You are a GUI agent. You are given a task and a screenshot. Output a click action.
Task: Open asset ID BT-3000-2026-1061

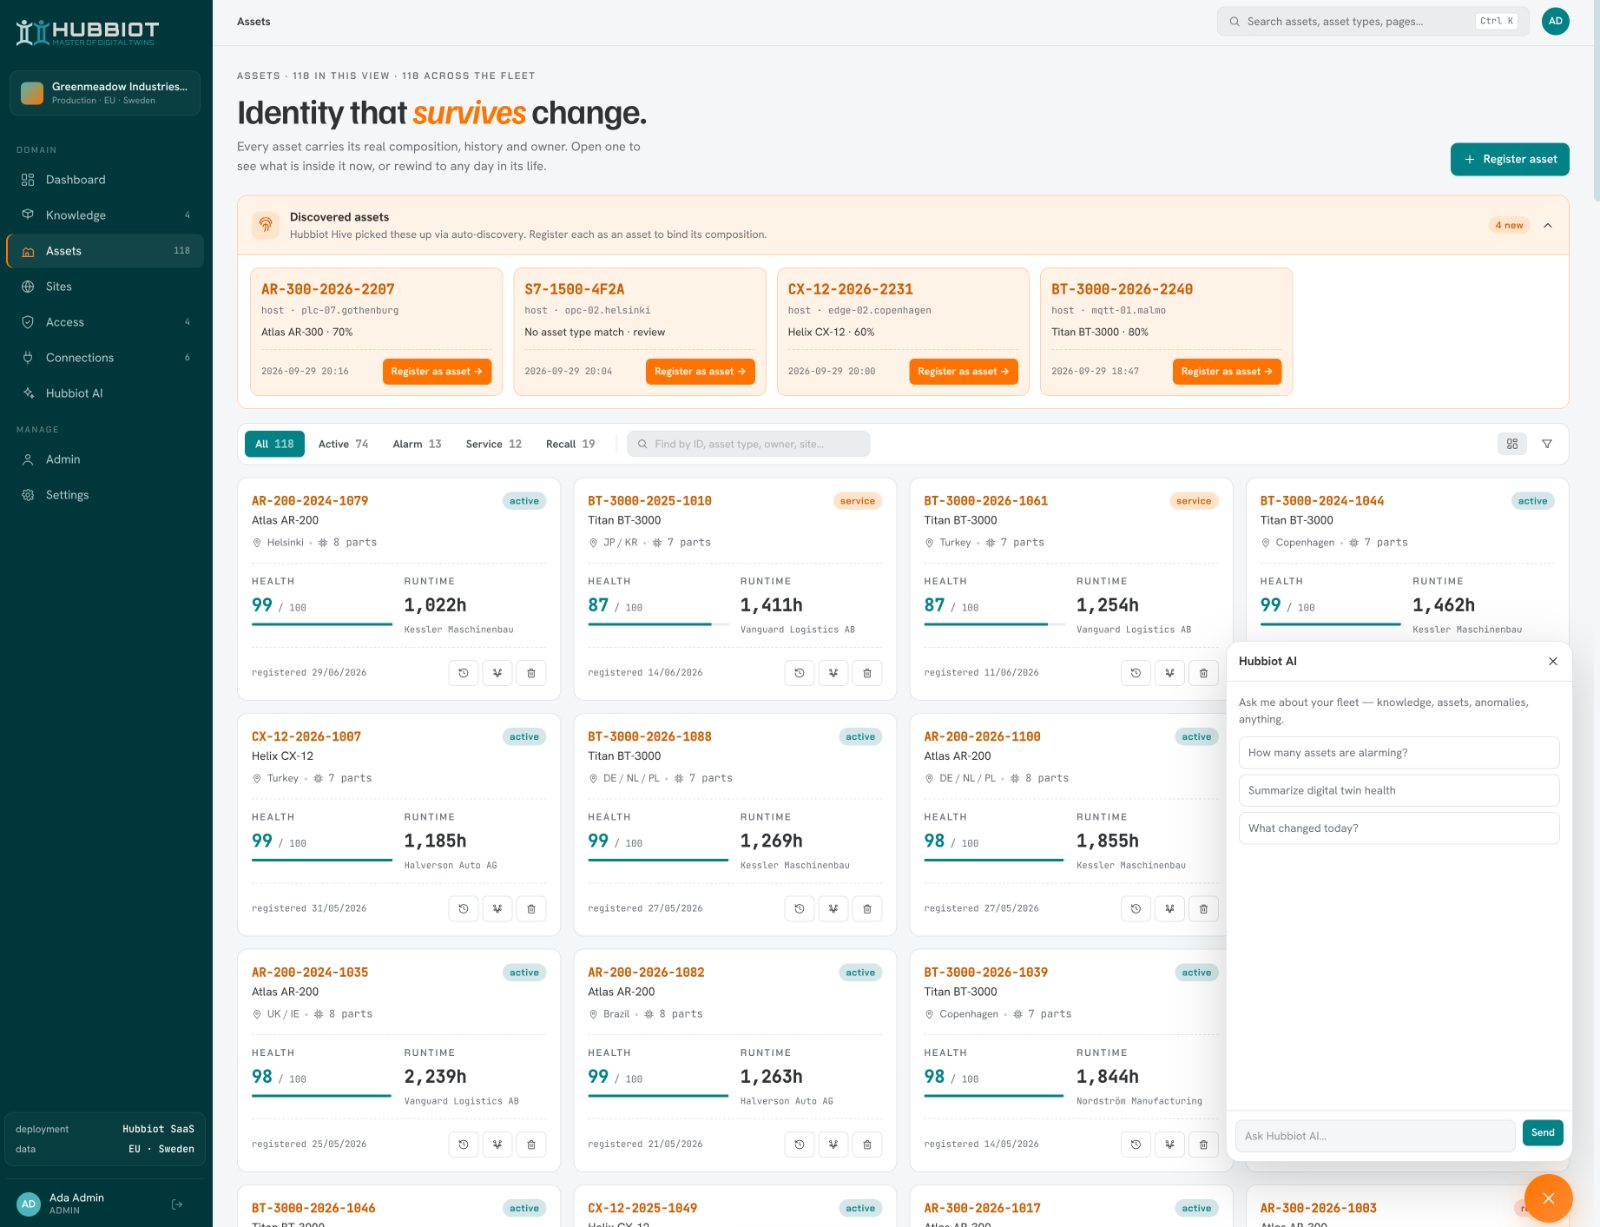click(x=986, y=501)
